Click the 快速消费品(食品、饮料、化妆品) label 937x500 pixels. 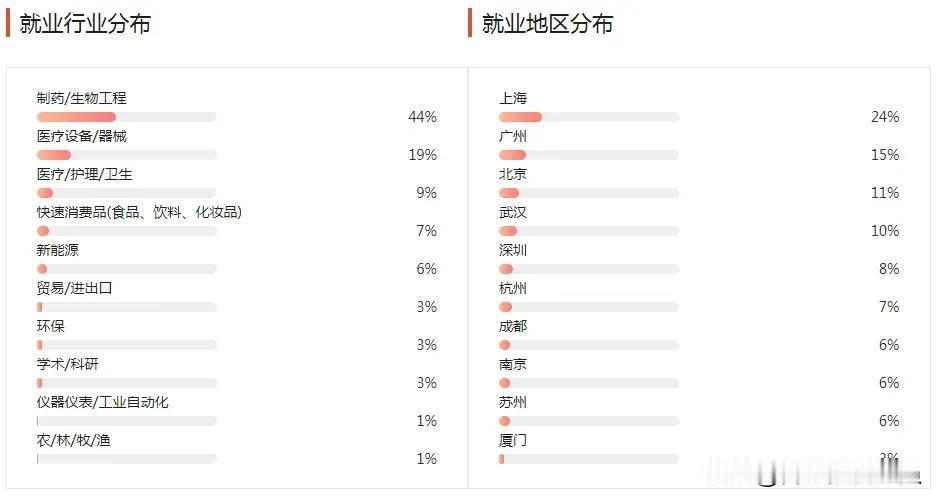tap(139, 212)
